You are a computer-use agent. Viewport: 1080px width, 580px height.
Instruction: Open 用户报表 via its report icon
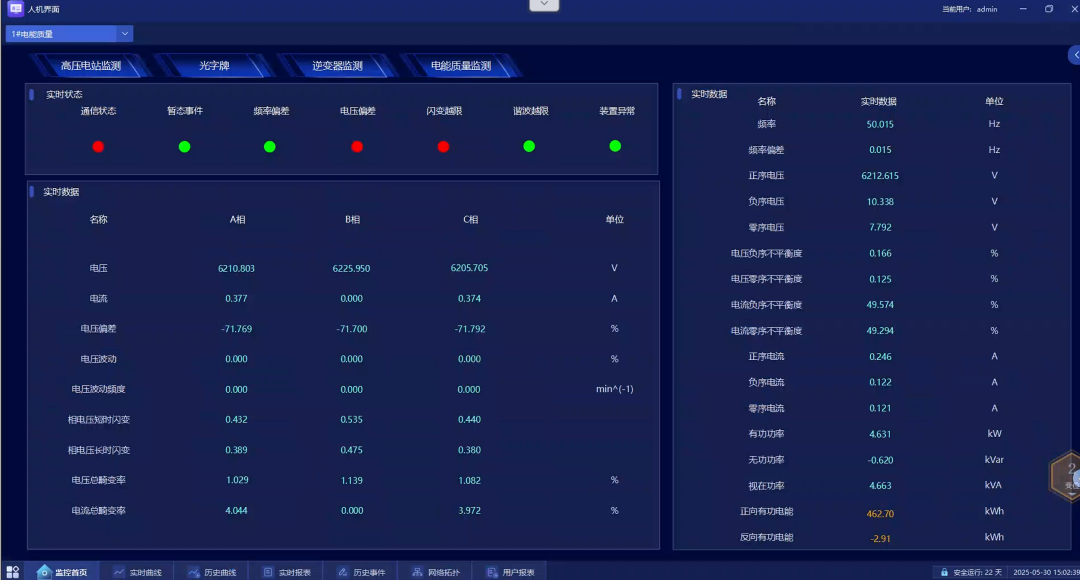pyautogui.click(x=490, y=570)
